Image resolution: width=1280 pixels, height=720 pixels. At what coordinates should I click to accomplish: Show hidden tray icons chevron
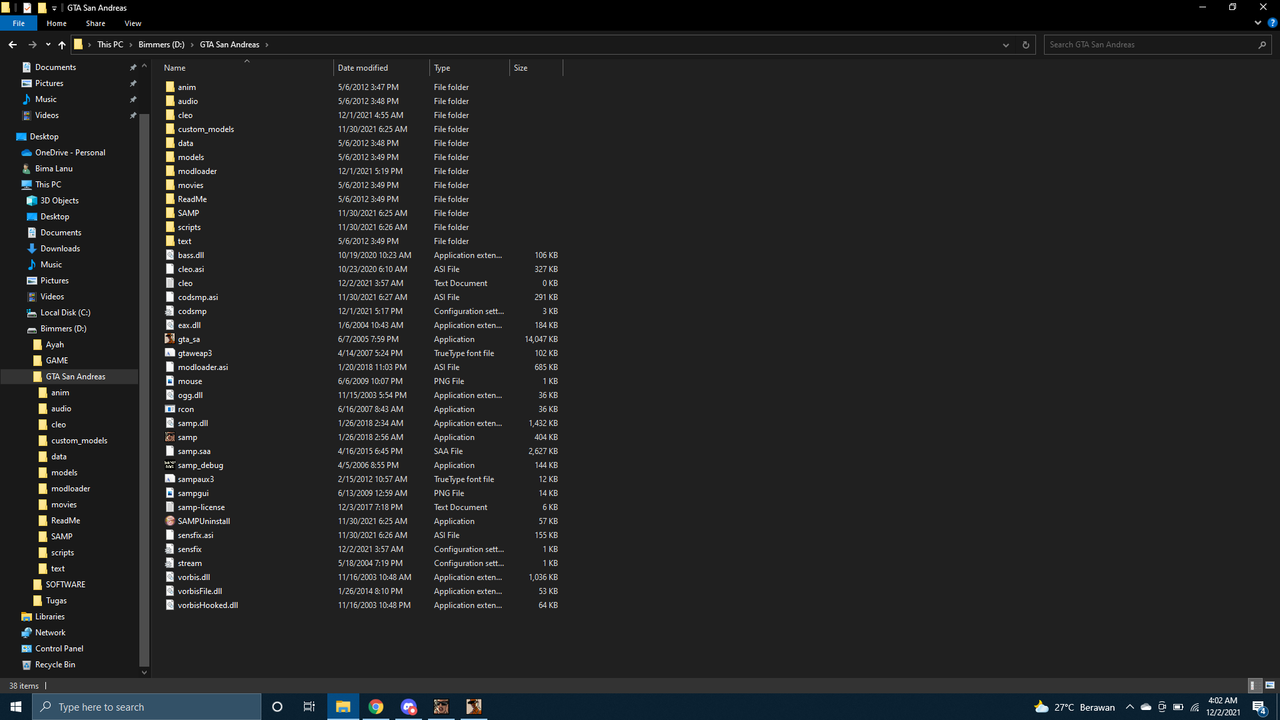coord(1130,707)
